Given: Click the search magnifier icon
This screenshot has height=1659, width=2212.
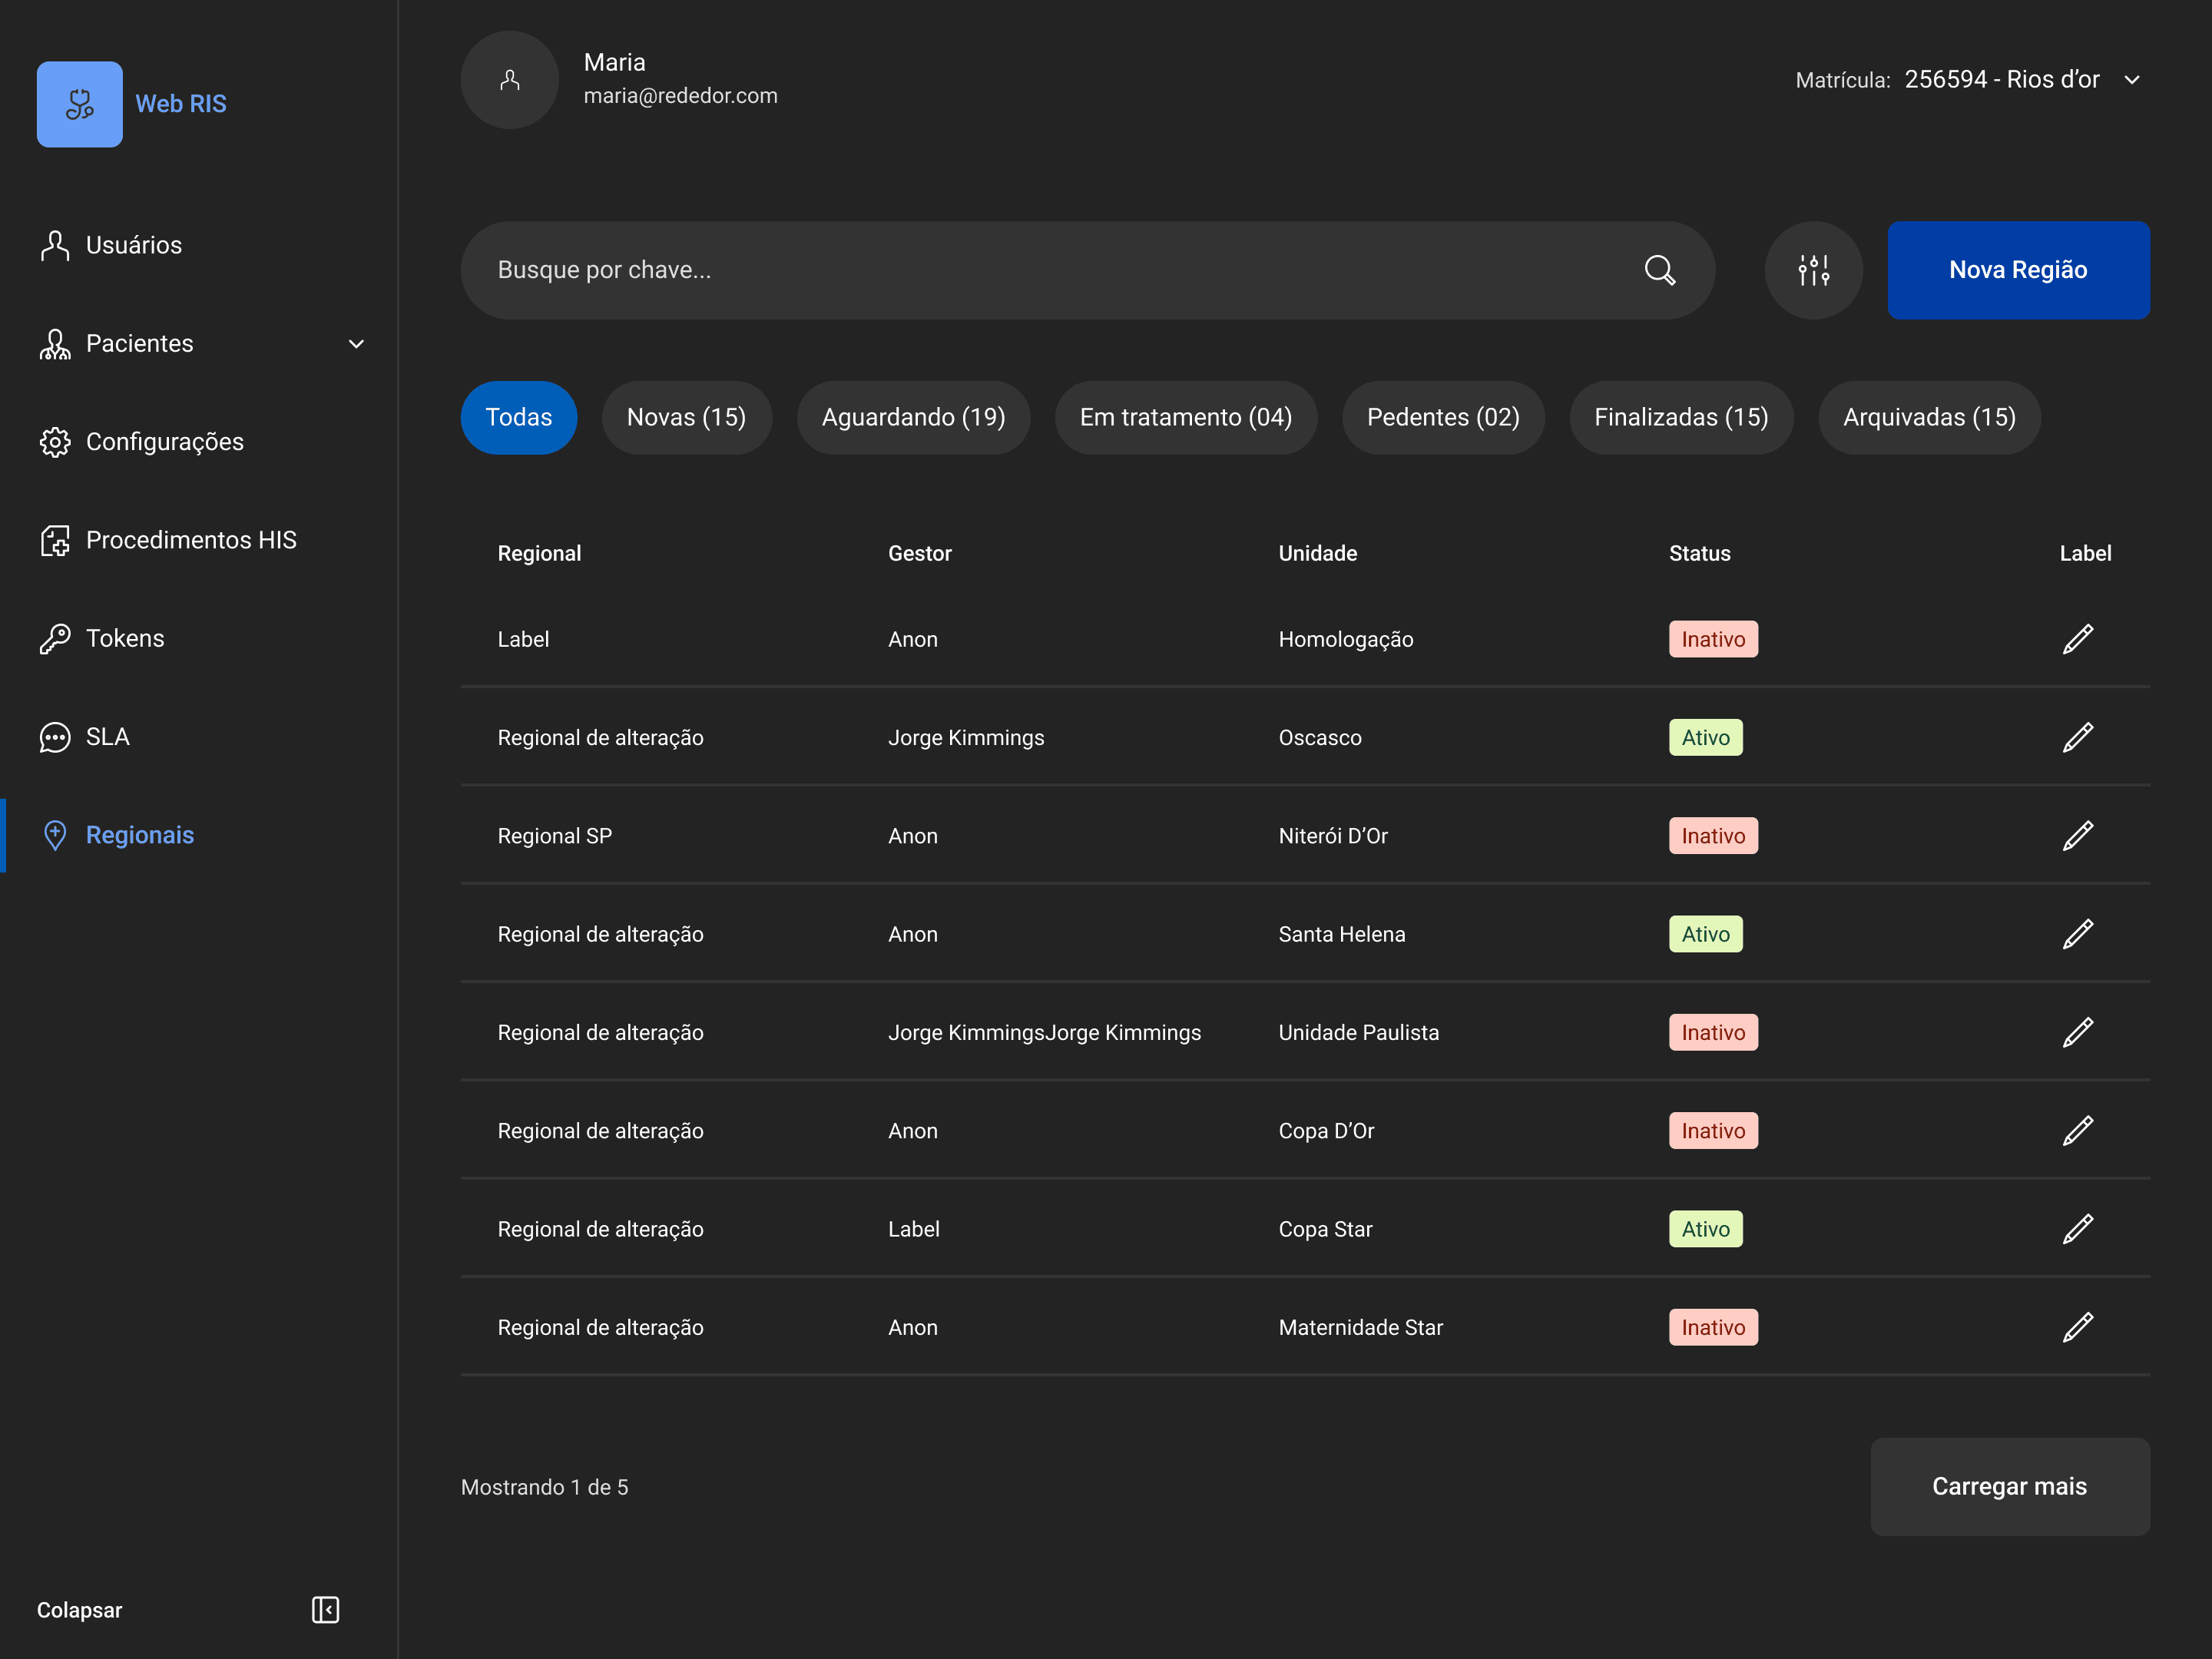Looking at the screenshot, I should click(x=1659, y=270).
